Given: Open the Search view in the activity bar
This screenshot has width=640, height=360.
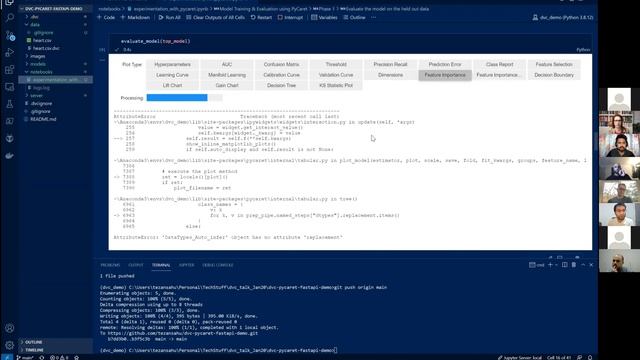Looking at the screenshot, I should pos(9,18).
